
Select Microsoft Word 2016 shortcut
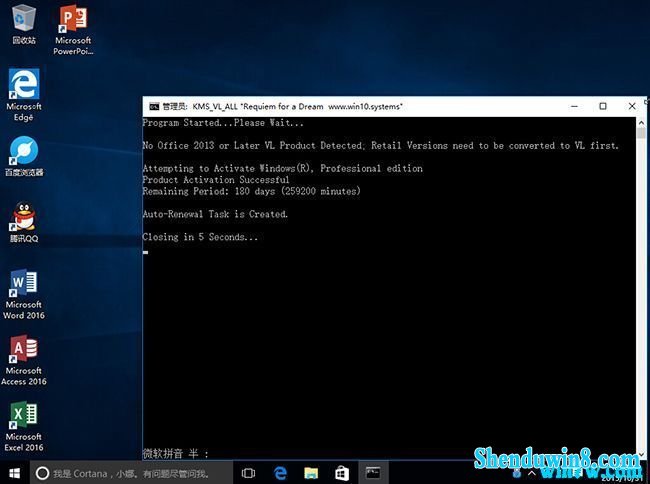pyautogui.click(x=24, y=294)
